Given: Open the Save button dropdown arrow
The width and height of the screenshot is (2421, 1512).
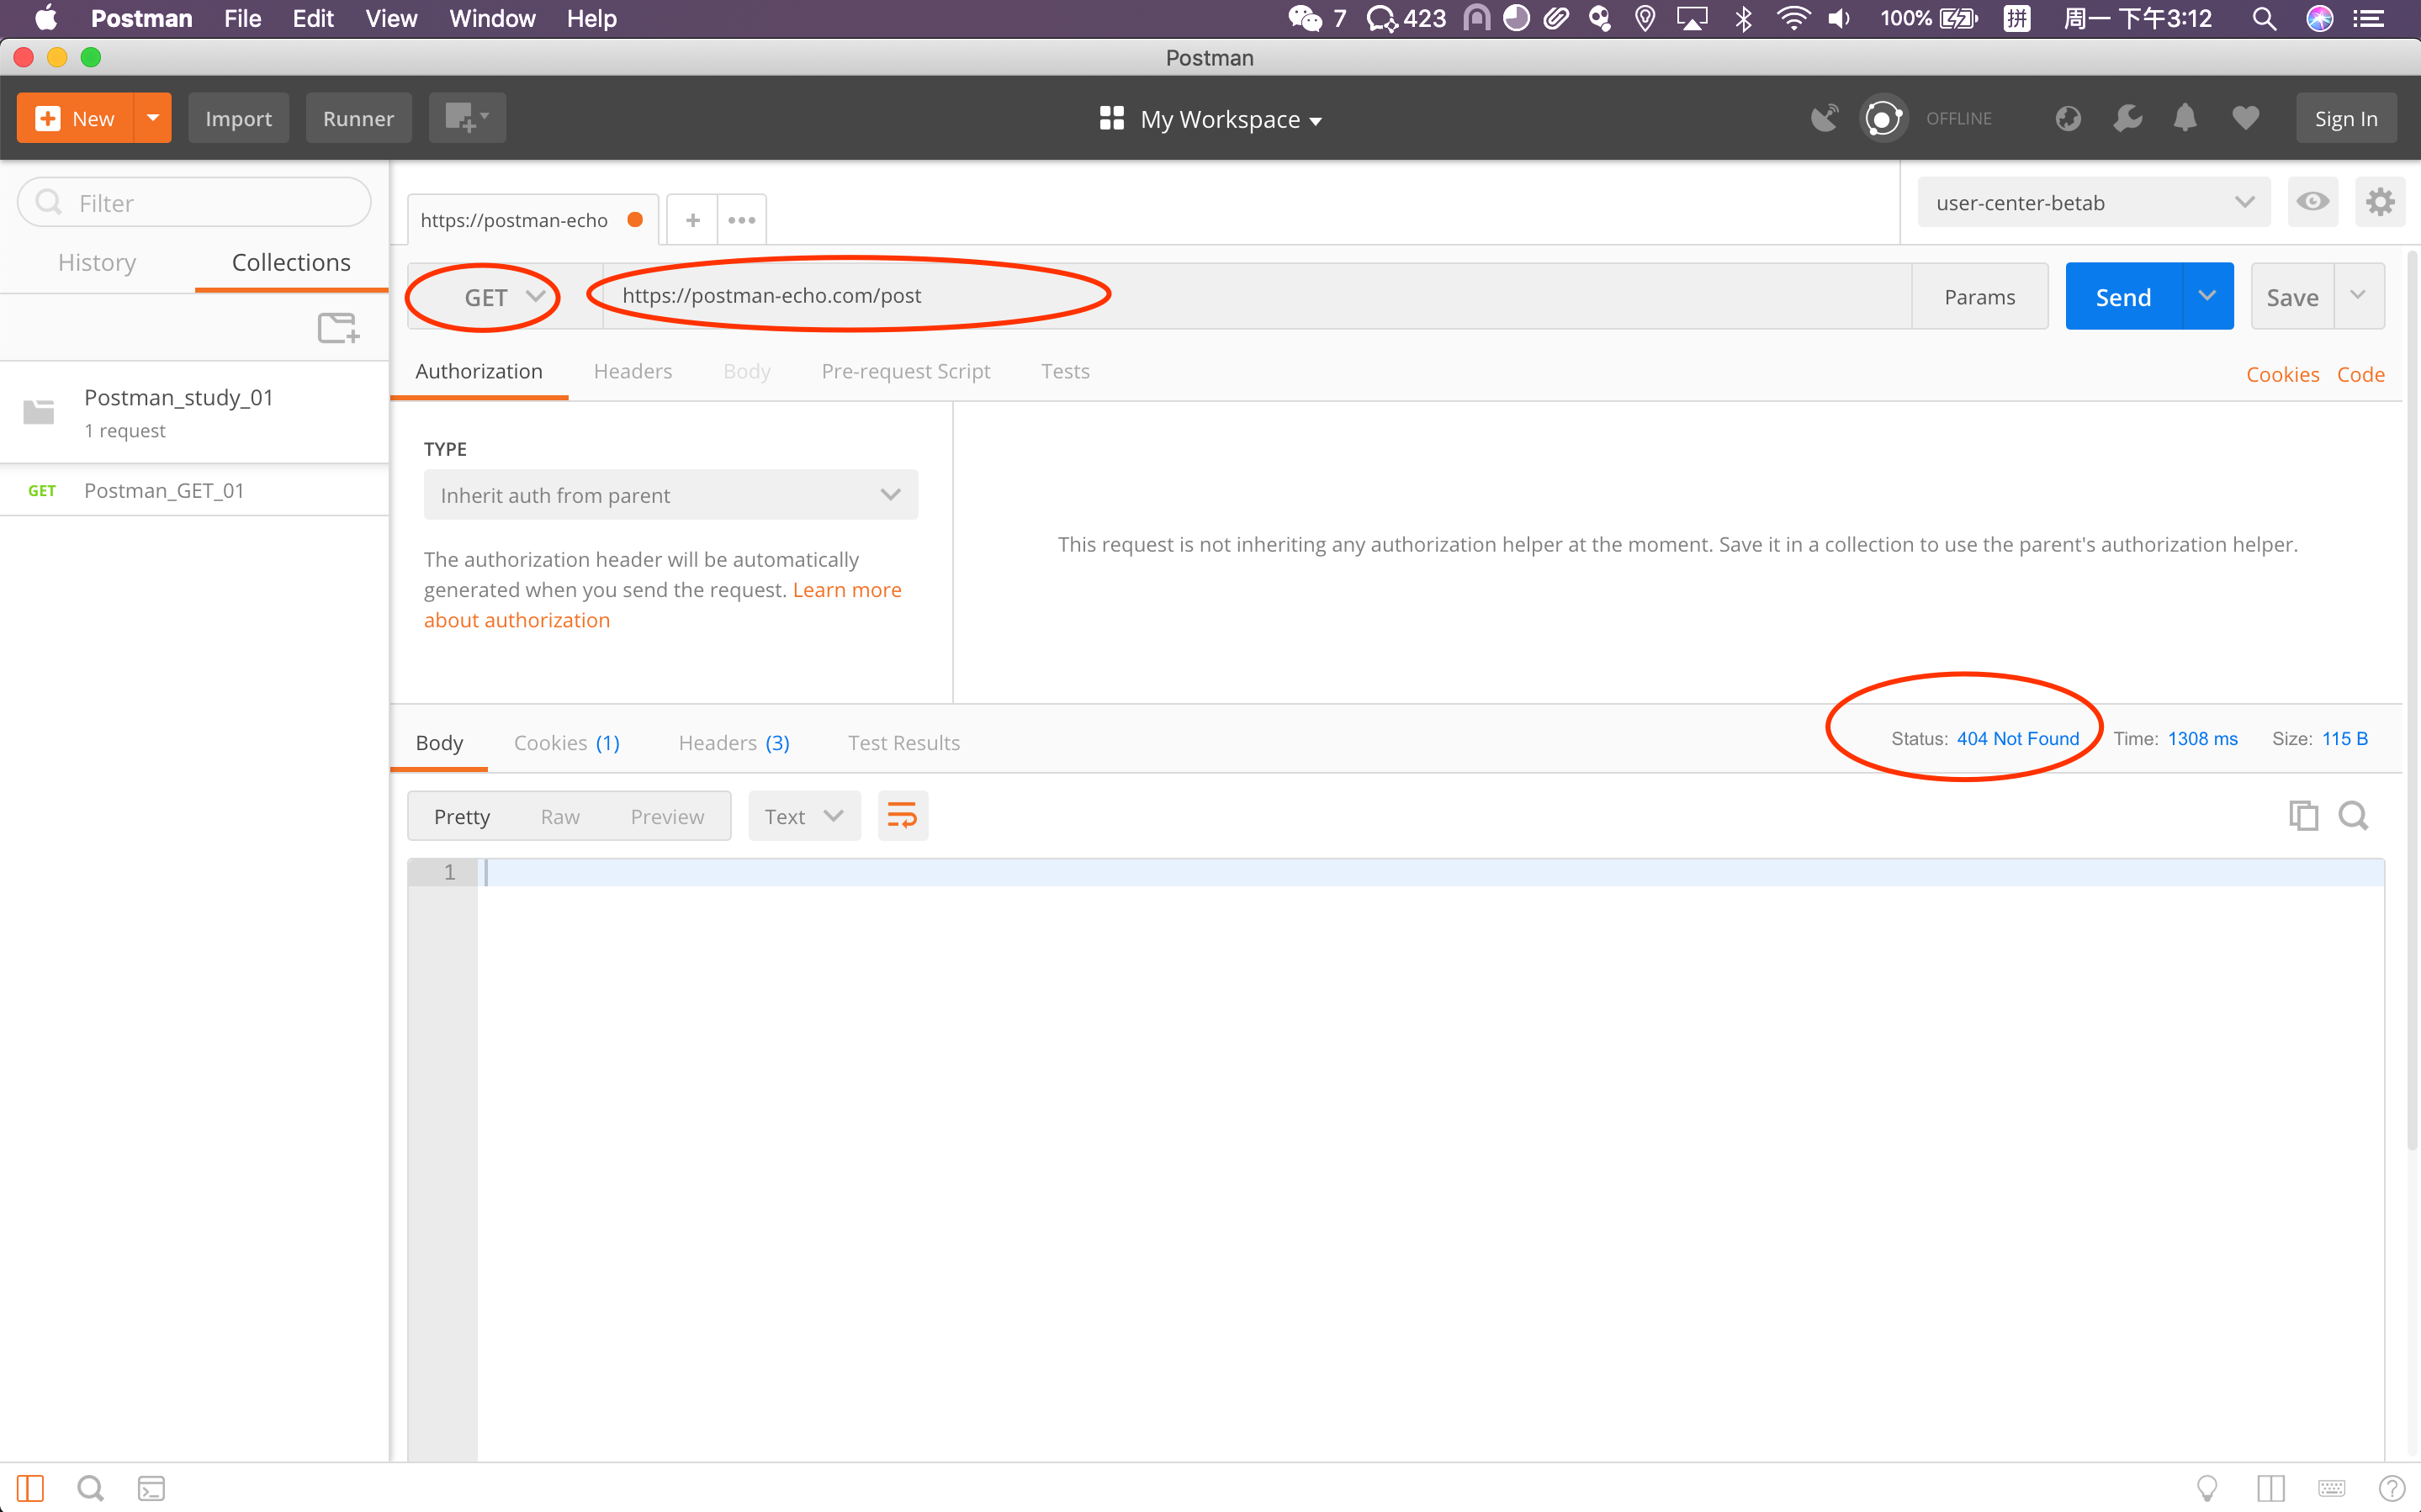Looking at the screenshot, I should pos(2358,296).
